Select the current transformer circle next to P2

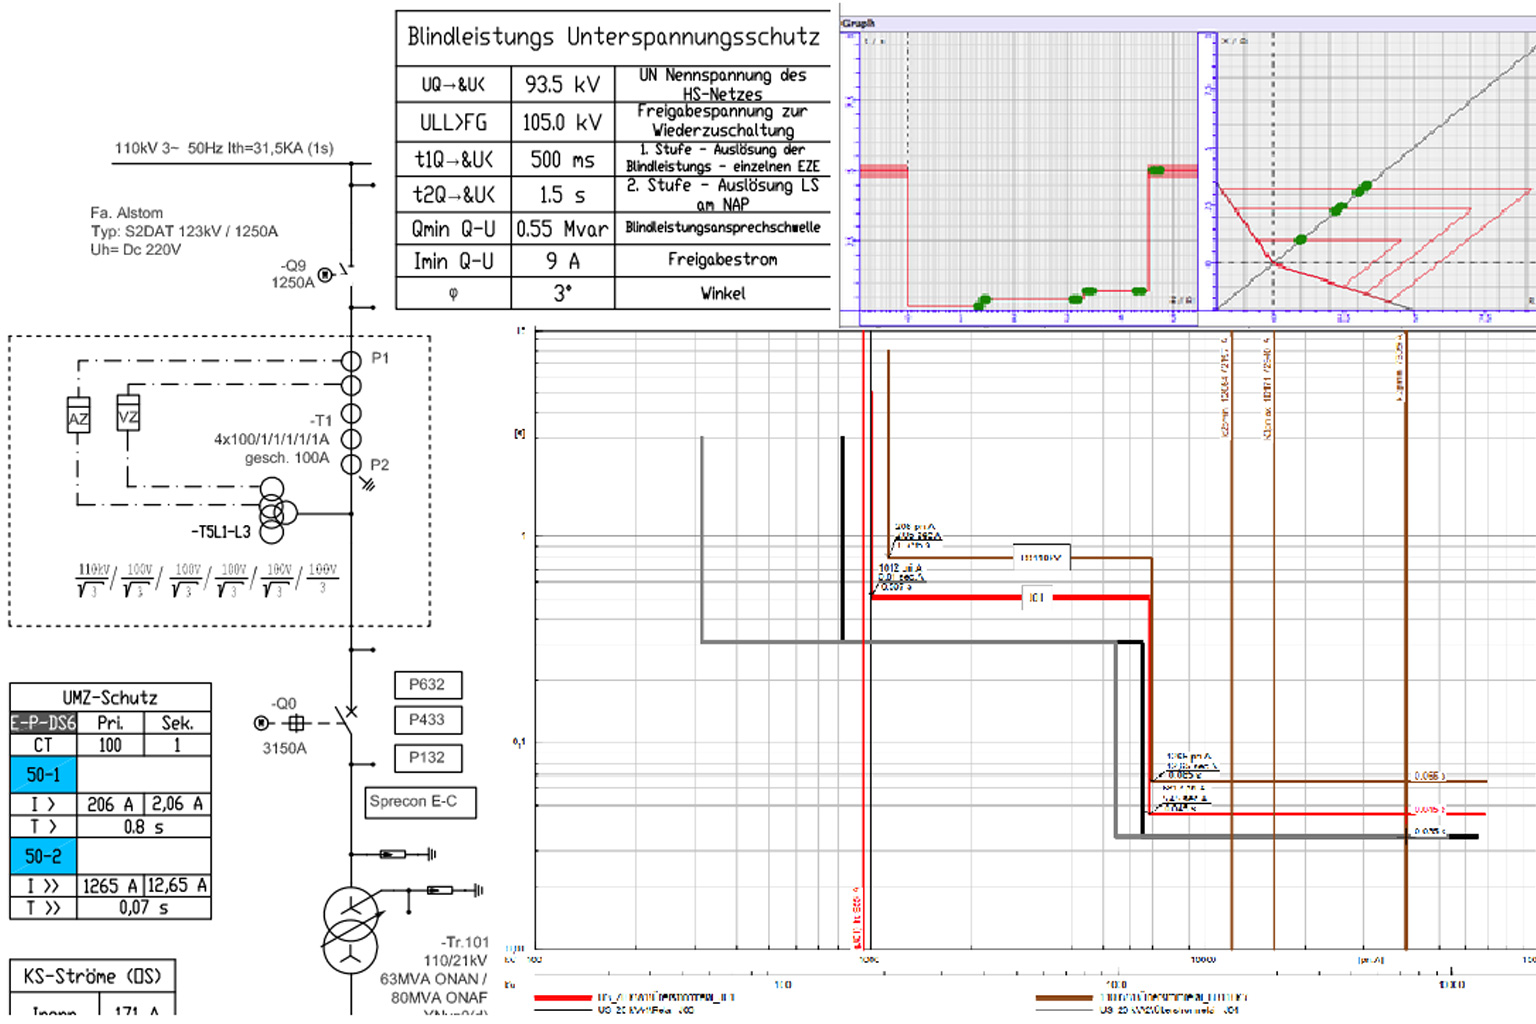[x=351, y=464]
